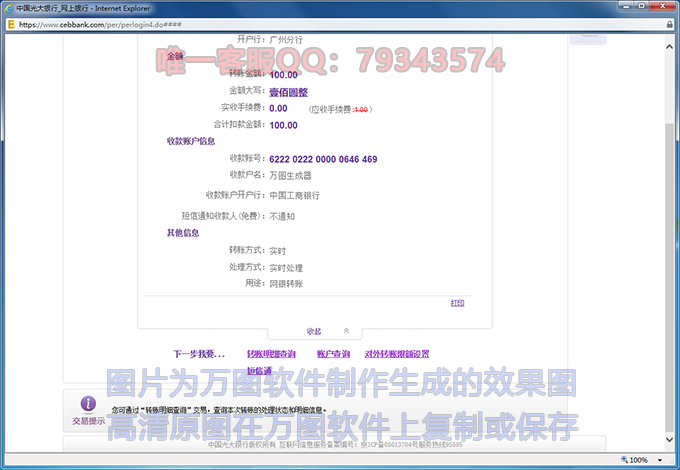
Task: Click the bank site icon in address bar
Action: 11,23
